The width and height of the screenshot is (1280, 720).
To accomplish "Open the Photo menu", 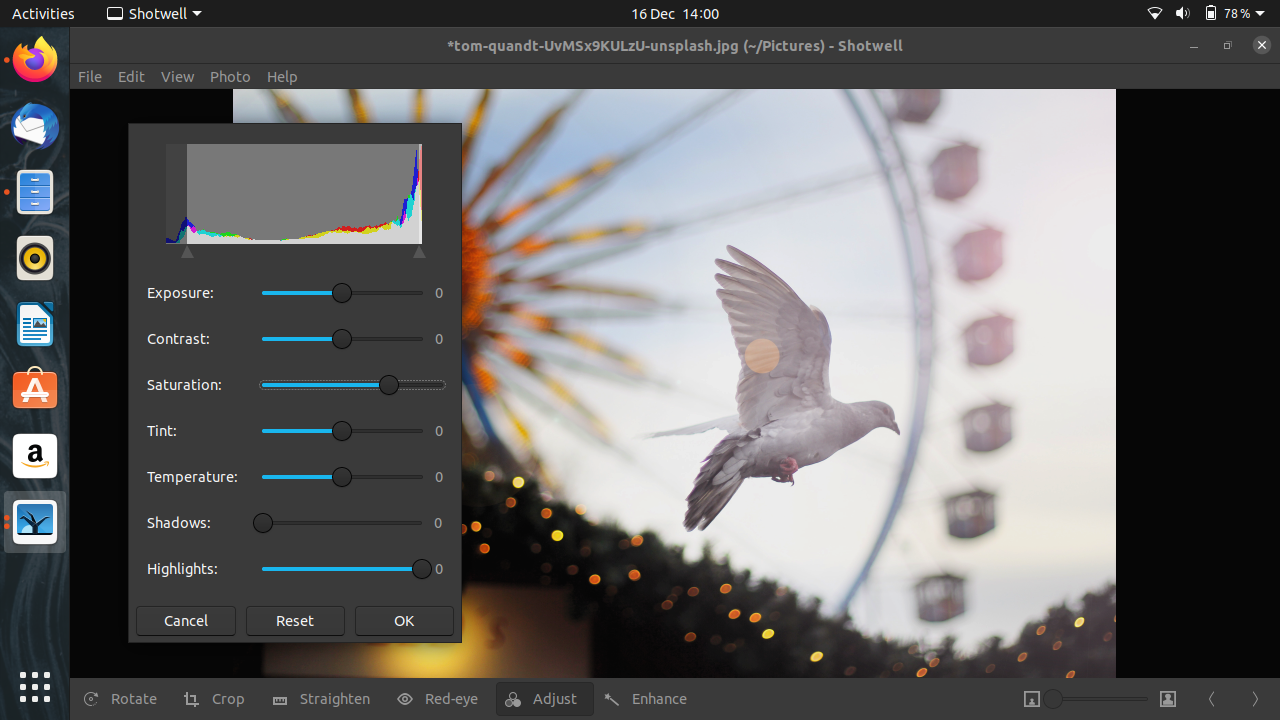I will (230, 77).
